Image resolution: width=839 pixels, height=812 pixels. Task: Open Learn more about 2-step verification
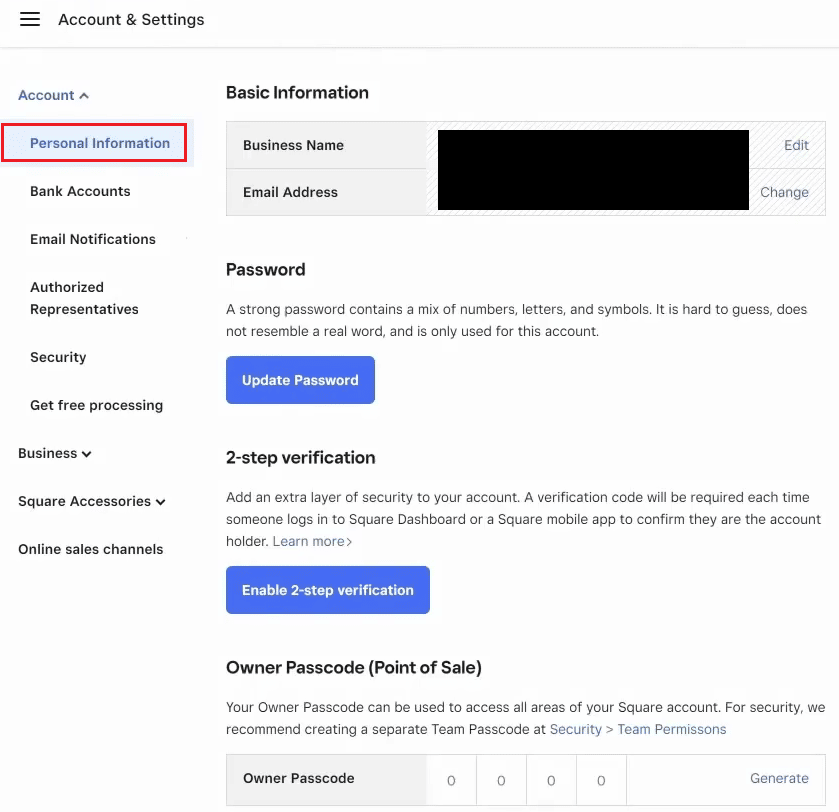(312, 541)
